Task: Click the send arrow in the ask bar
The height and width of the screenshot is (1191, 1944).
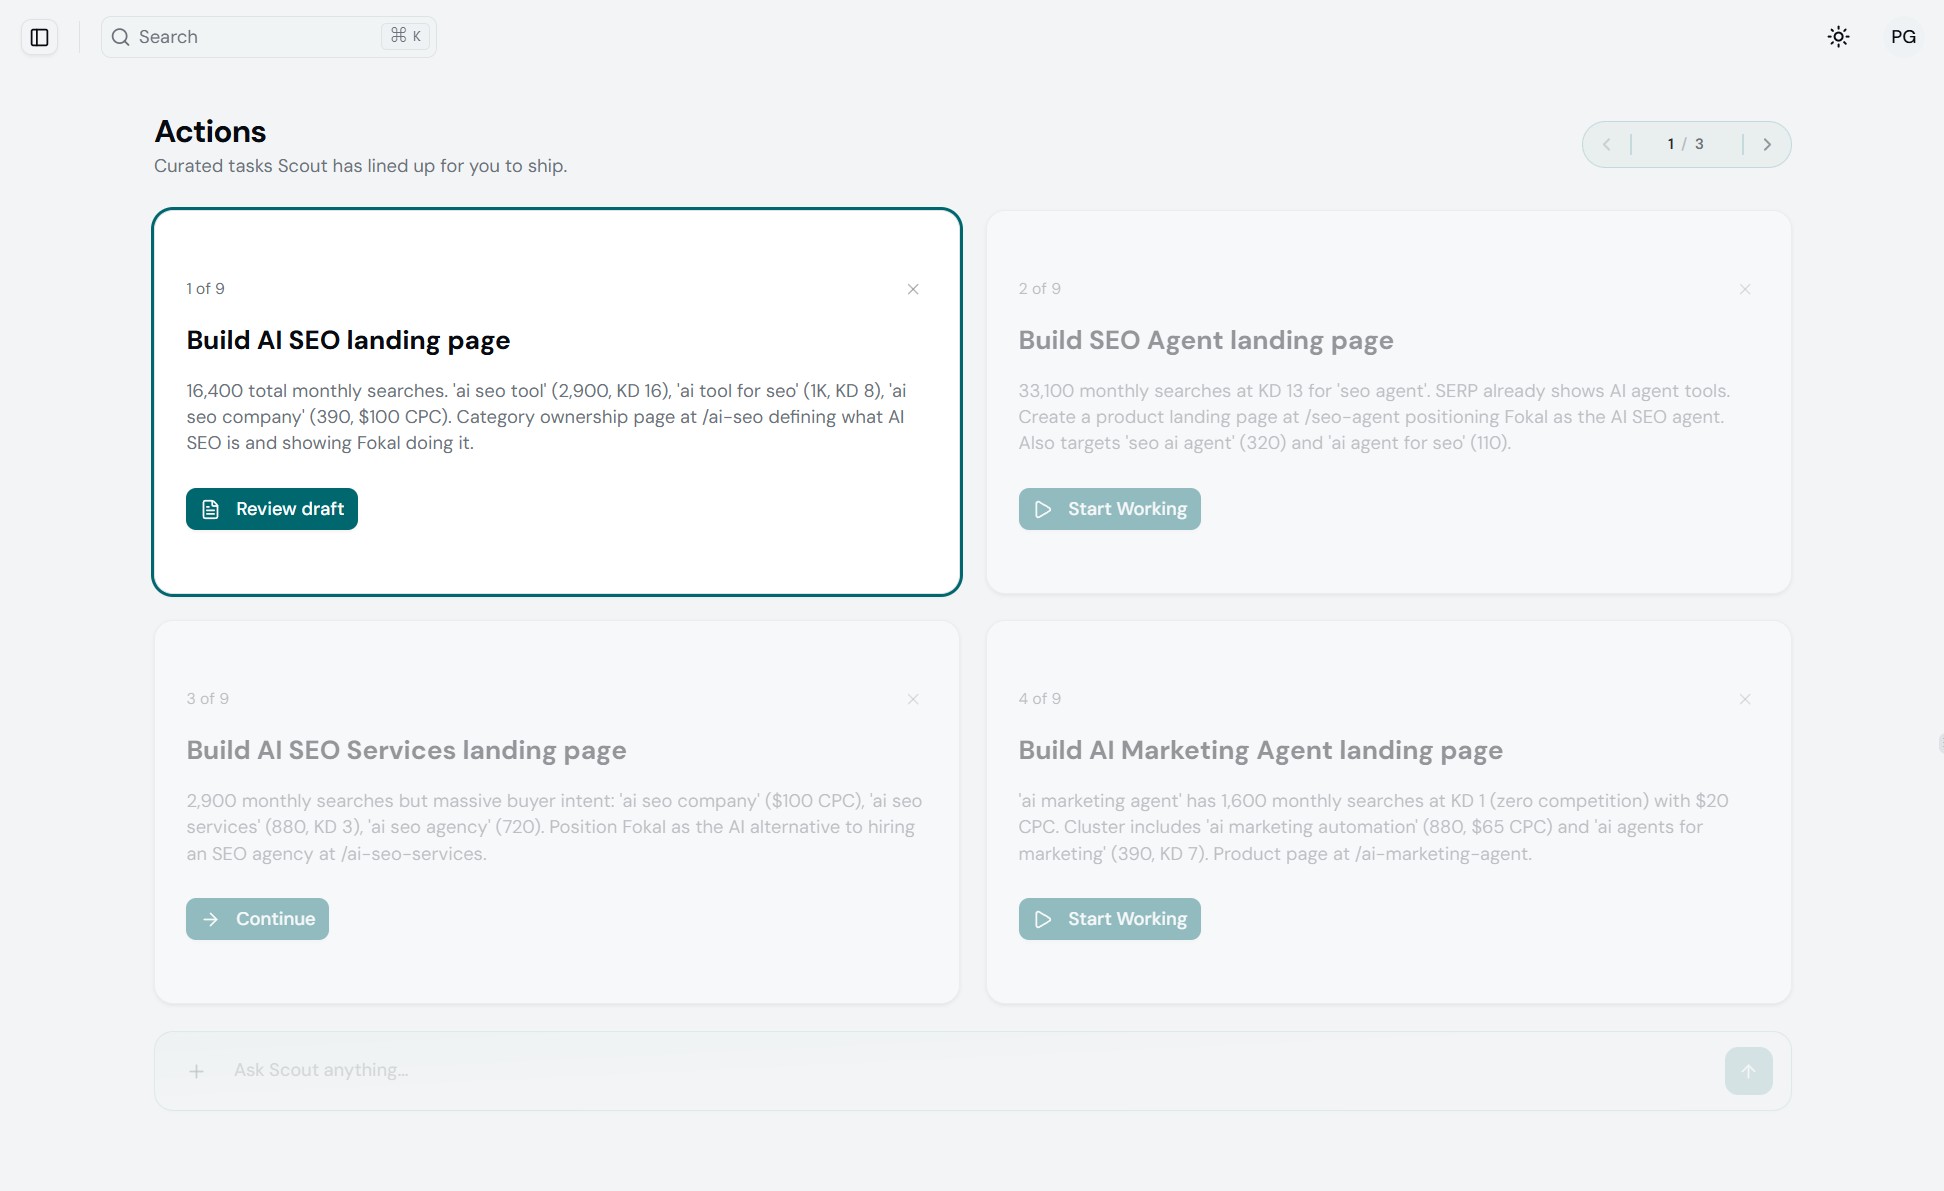Action: point(1748,1070)
